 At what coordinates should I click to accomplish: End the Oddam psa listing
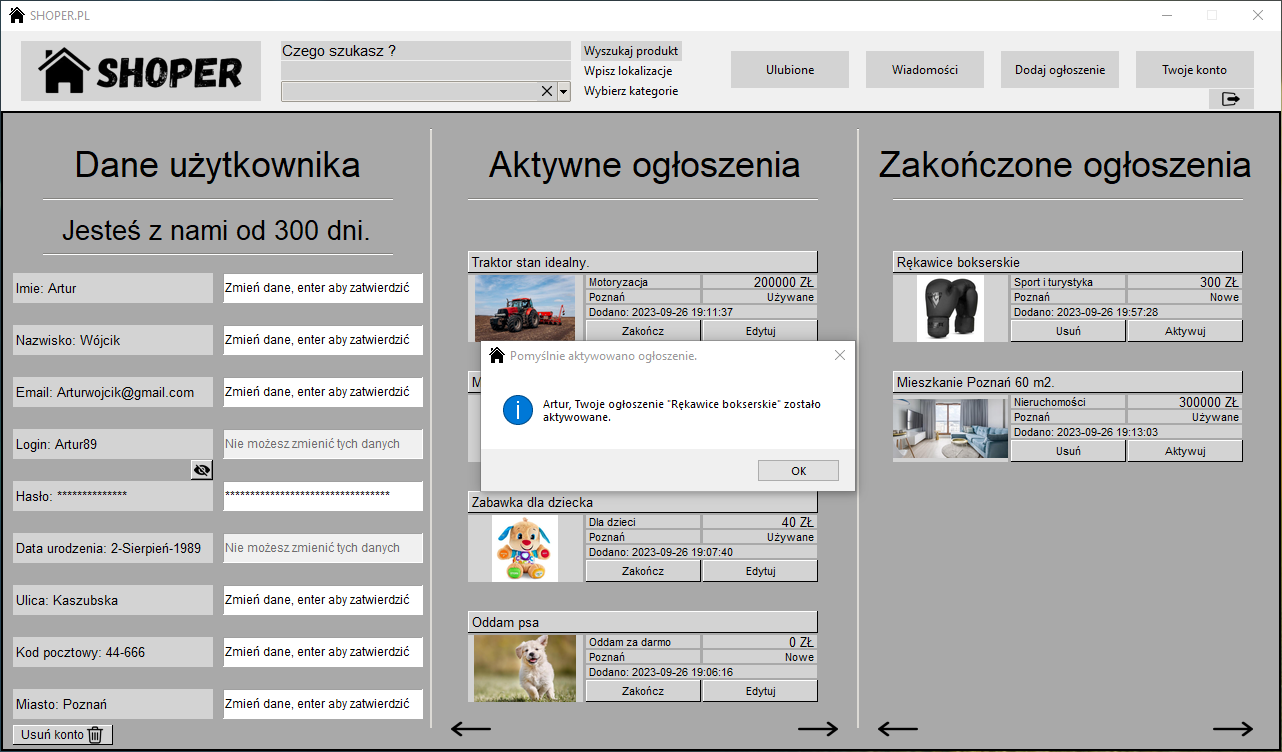tap(643, 691)
